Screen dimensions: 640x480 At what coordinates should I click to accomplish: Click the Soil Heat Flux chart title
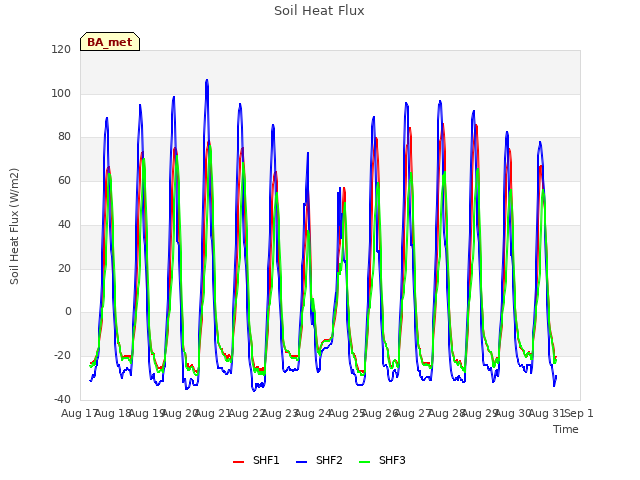(x=319, y=11)
